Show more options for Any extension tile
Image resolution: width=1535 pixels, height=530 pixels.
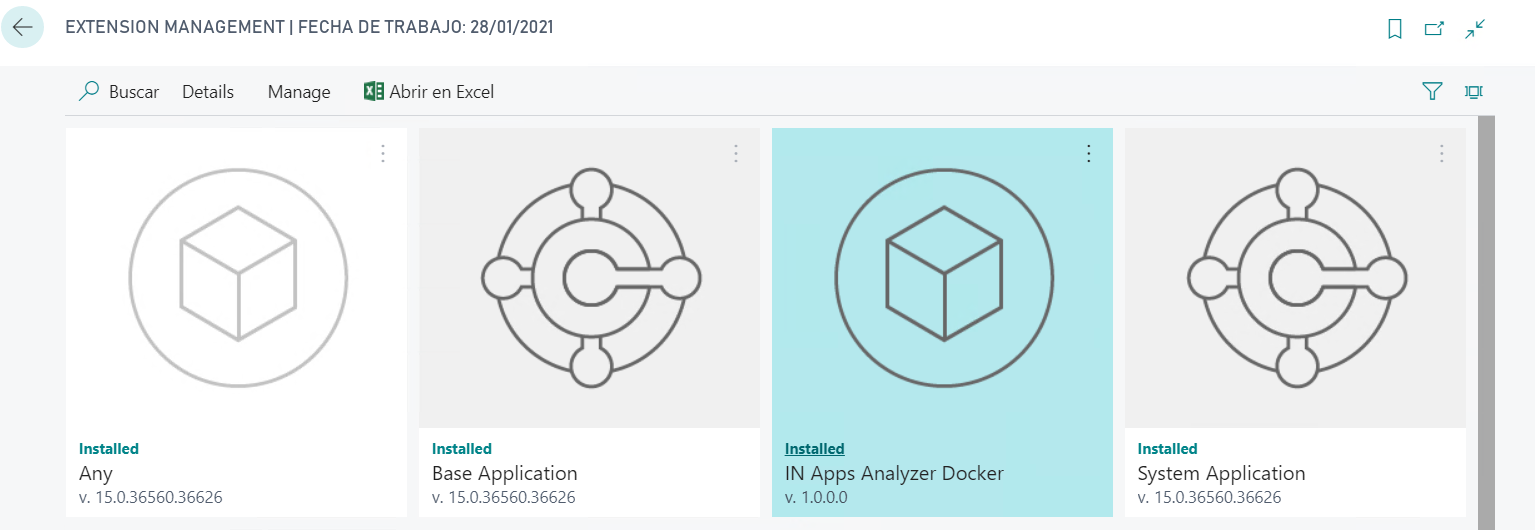383,153
